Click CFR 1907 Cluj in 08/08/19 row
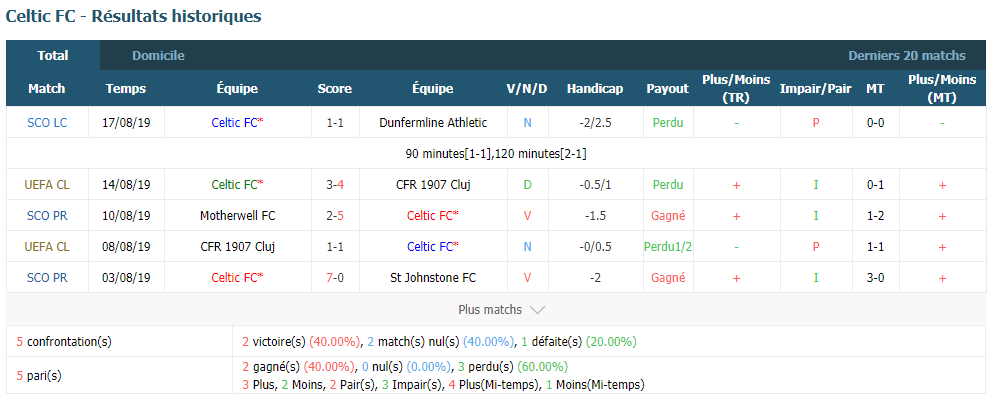This screenshot has width=994, height=402. click(x=237, y=247)
